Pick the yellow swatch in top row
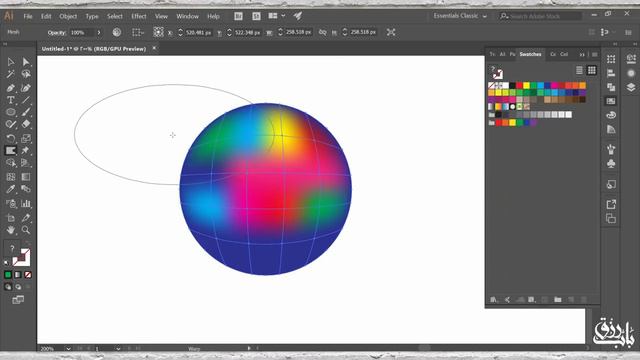Screen dimensions: 640x360 [527, 85]
